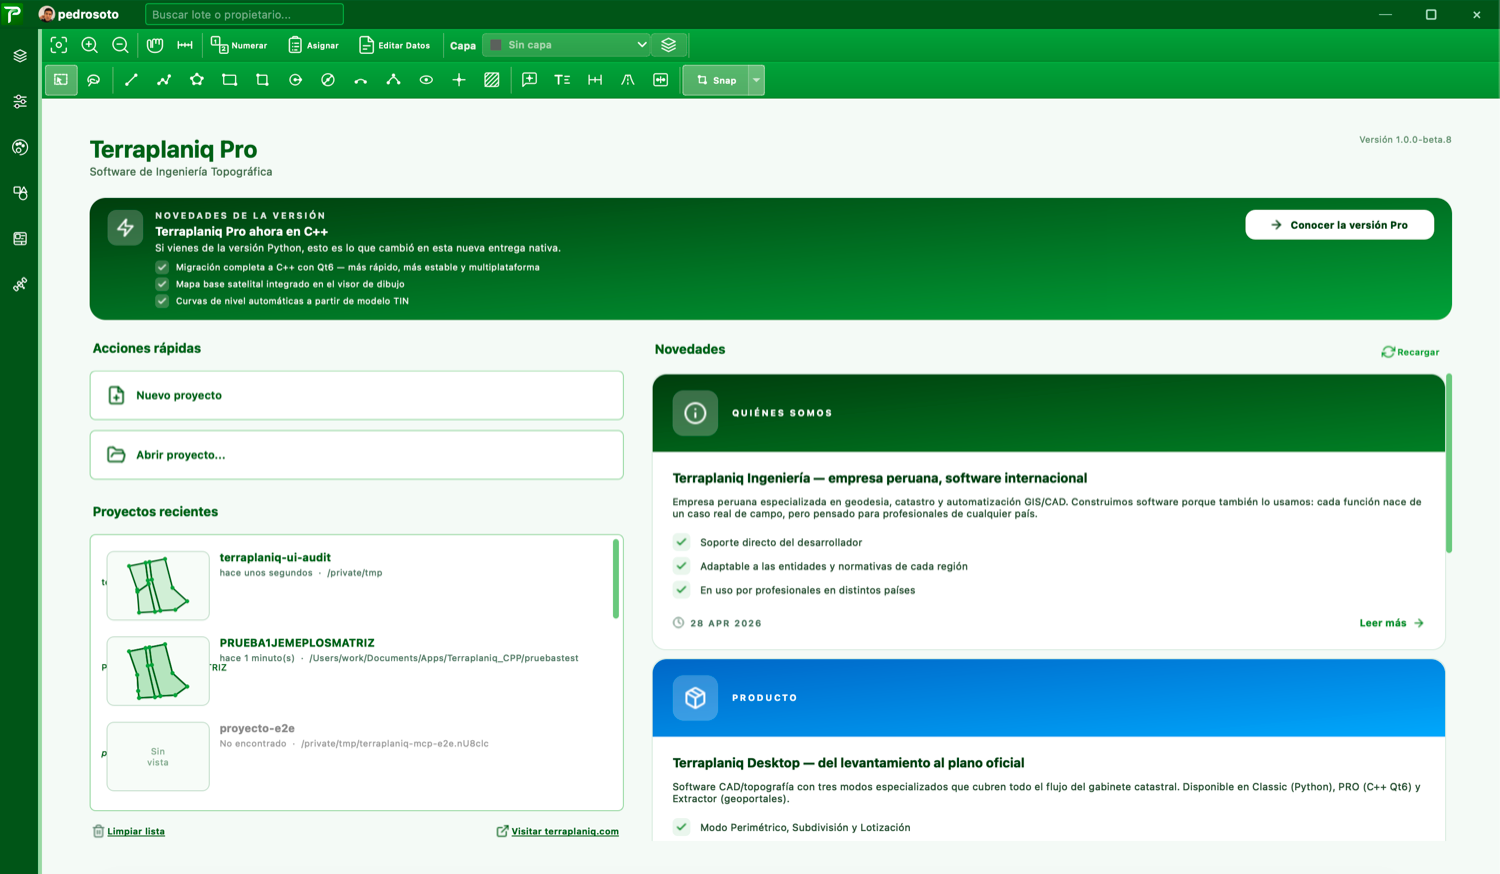The height and width of the screenshot is (874, 1500).
Task: Select the vertex/angle node tool
Action: (393, 80)
